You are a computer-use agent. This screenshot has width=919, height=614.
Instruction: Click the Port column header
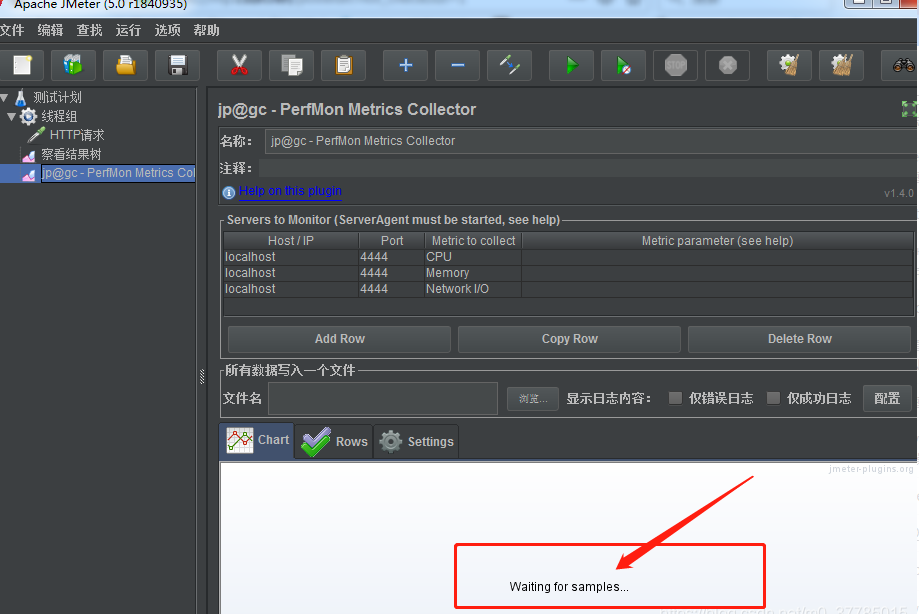tap(392, 241)
